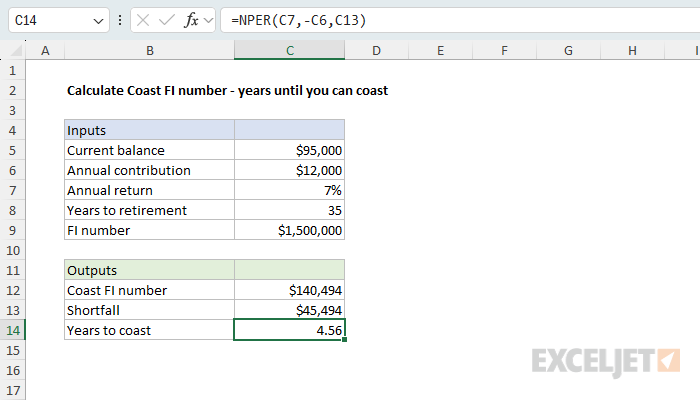Viewport: 700px width, 400px height.
Task: Select row 10 header
Action: point(12,250)
